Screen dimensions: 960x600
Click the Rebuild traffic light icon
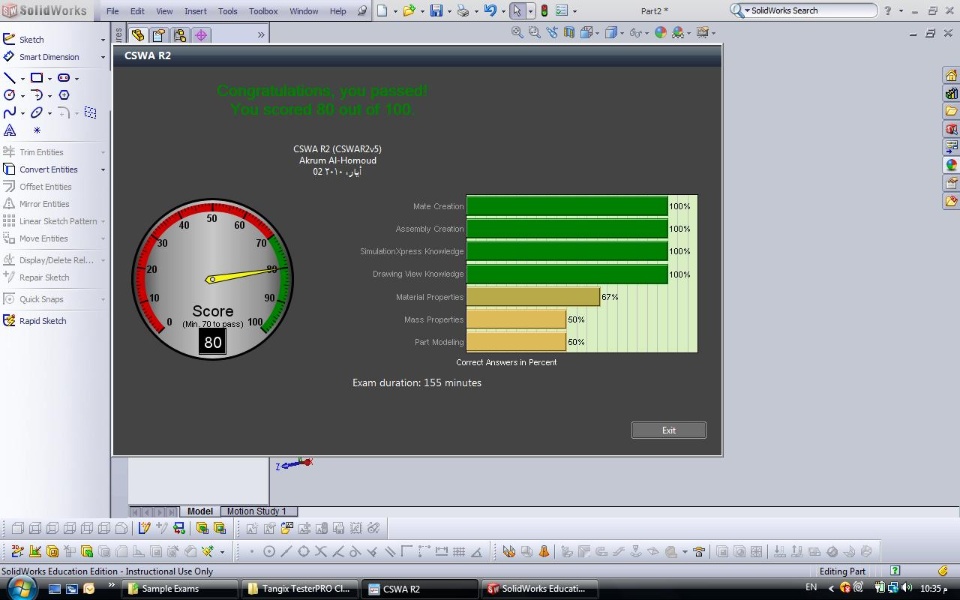click(544, 10)
